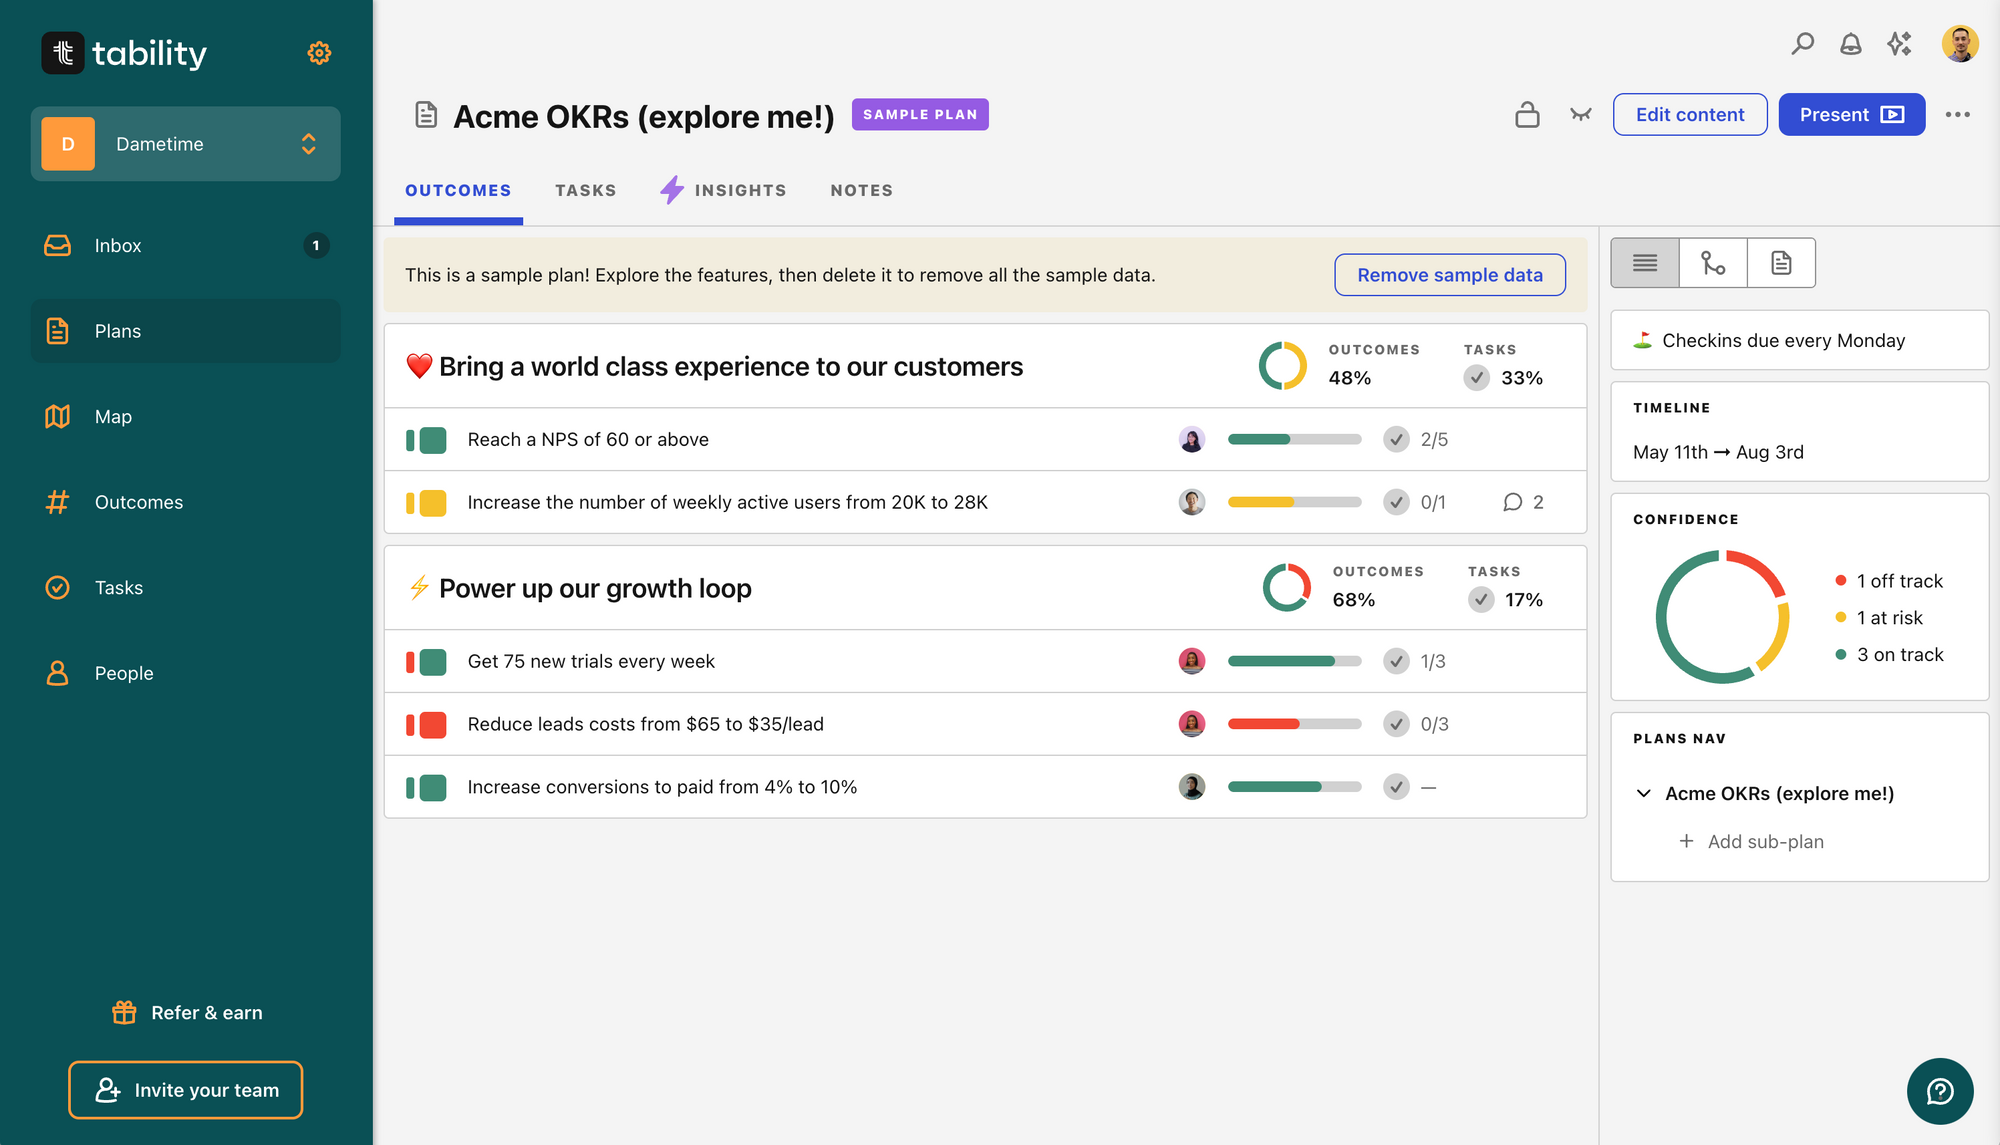Switch to the tree hierarchy view icon
Screen dimensions: 2000x1145
[1713, 263]
